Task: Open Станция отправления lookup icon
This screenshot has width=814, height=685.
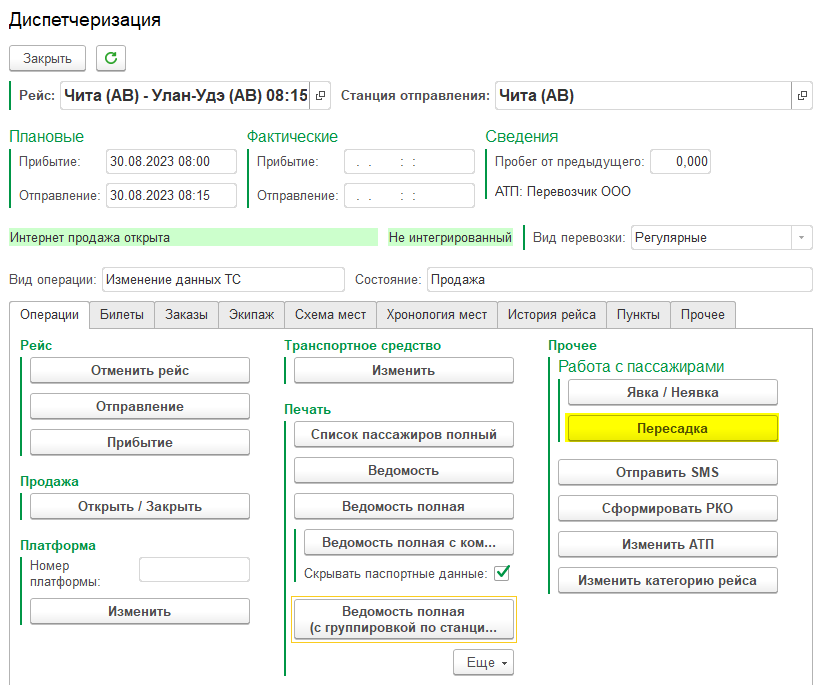Action: 801,96
